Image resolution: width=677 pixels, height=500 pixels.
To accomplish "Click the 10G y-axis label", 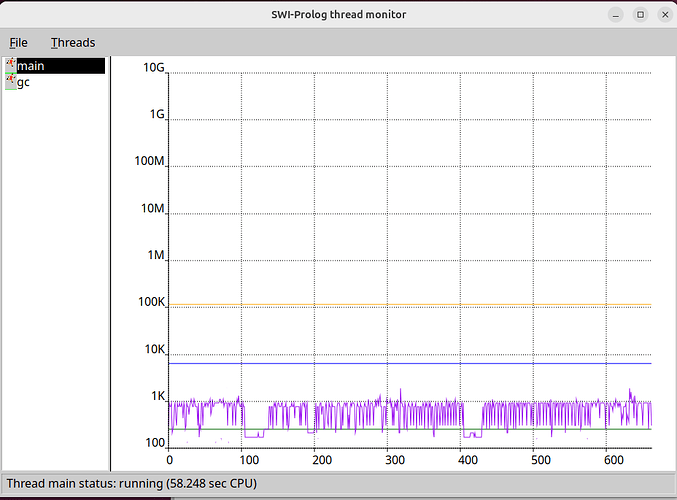I will [154, 68].
